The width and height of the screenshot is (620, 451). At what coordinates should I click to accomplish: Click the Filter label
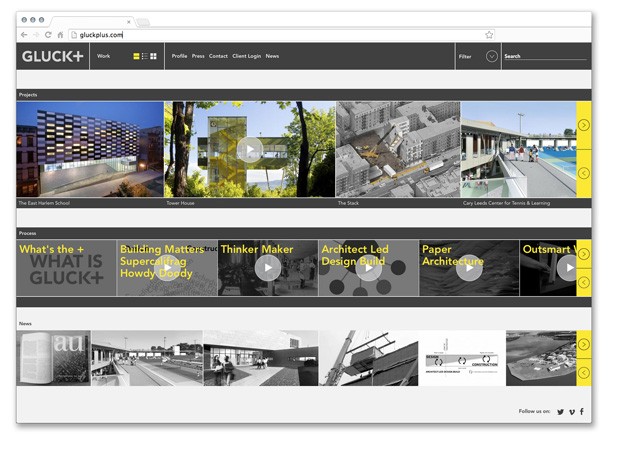point(465,57)
